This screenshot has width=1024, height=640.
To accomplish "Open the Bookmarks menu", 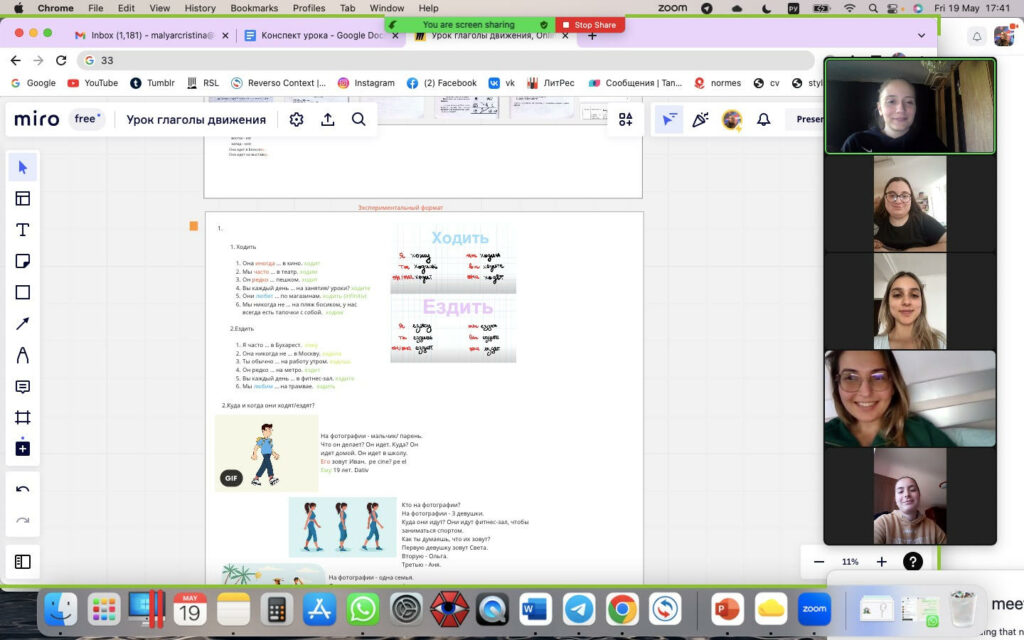I will [254, 8].
